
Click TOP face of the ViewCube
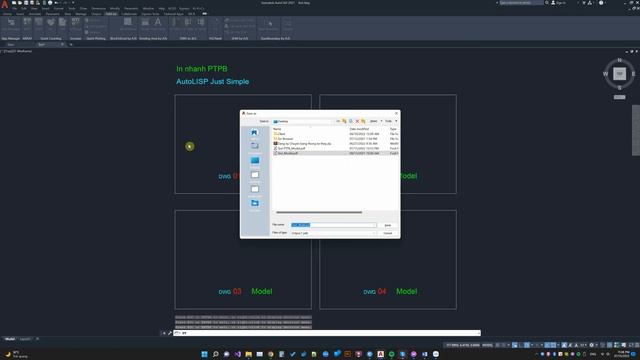point(620,74)
